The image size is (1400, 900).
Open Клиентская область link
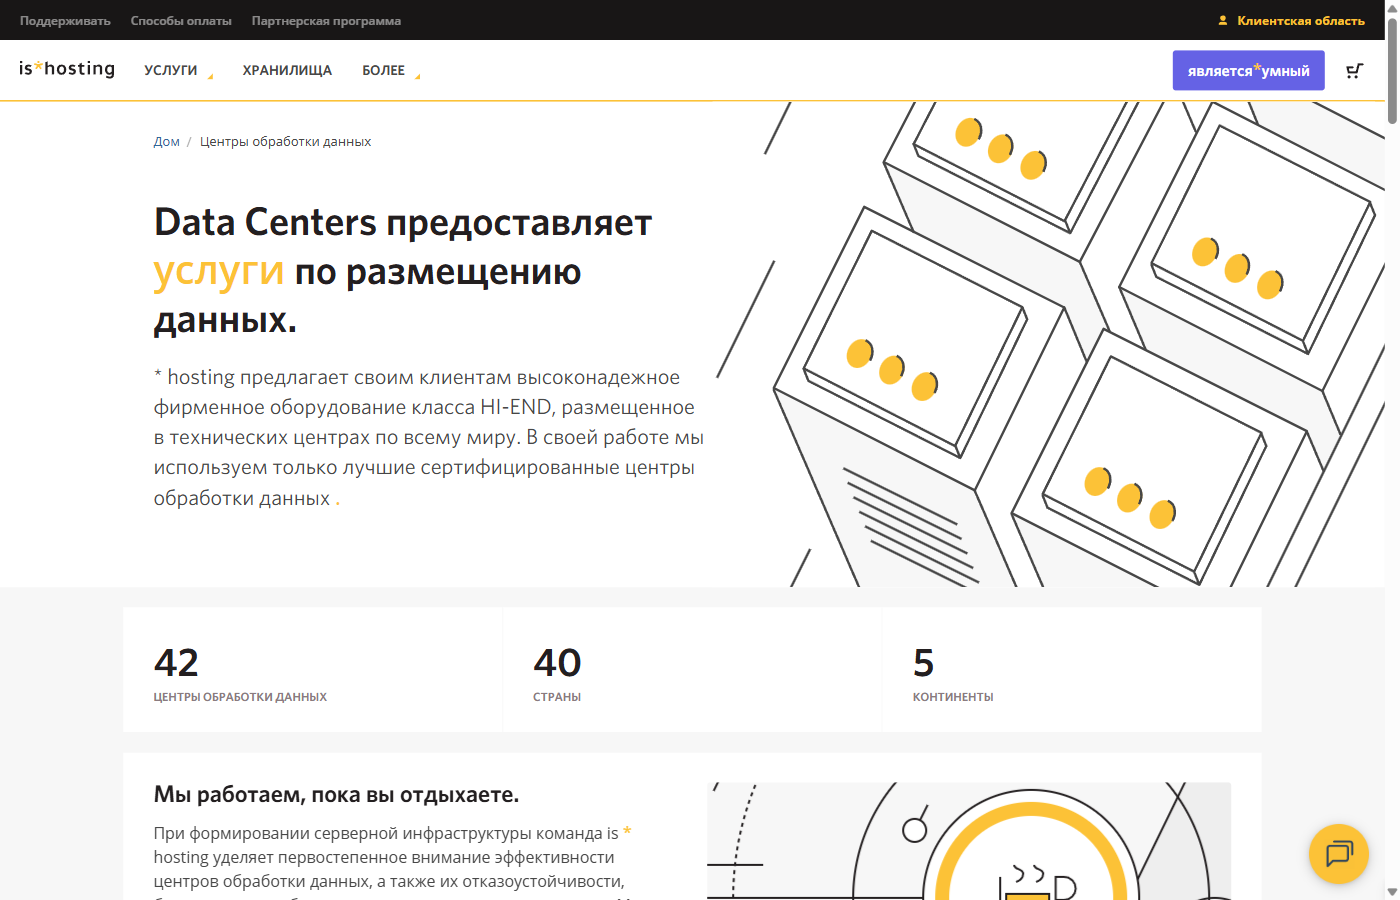point(1300,20)
